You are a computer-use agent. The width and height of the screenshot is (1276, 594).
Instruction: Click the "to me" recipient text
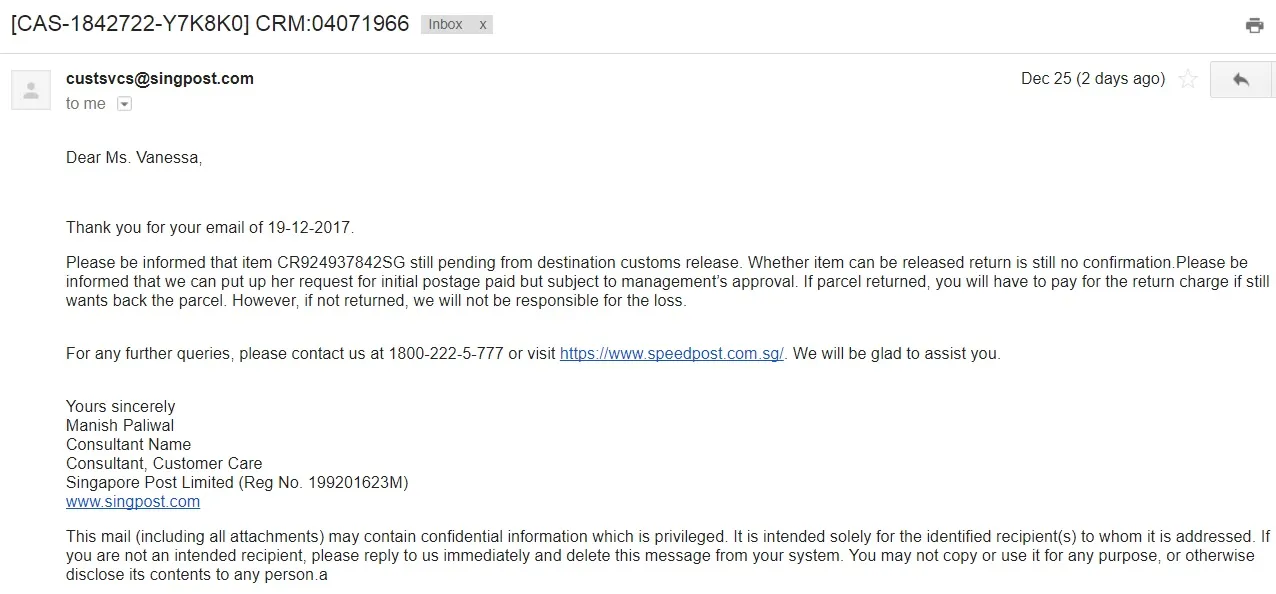(86, 104)
